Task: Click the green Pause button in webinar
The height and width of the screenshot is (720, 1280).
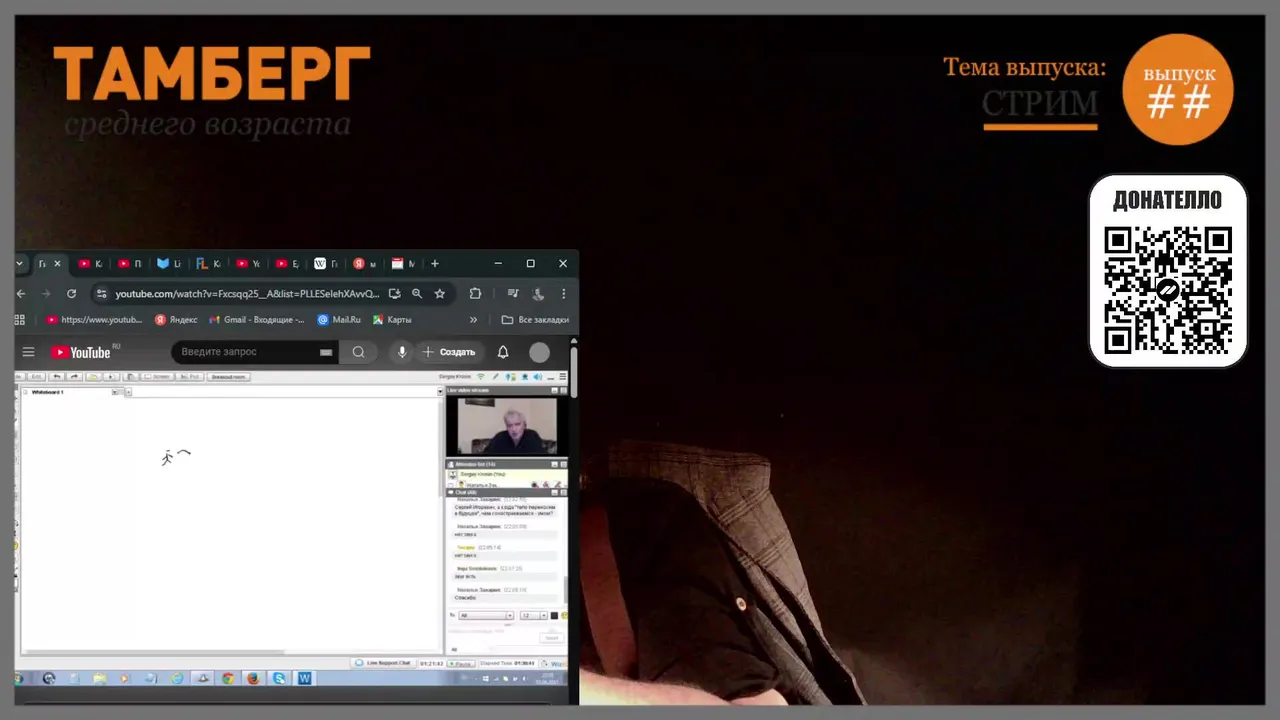Action: coord(461,663)
